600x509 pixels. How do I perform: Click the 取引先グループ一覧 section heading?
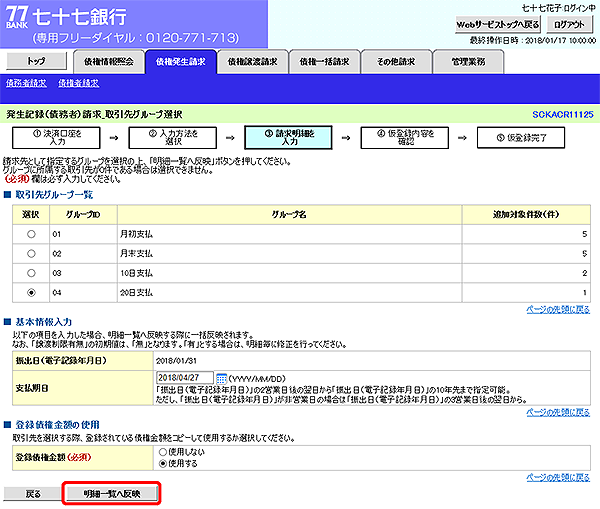54,195
